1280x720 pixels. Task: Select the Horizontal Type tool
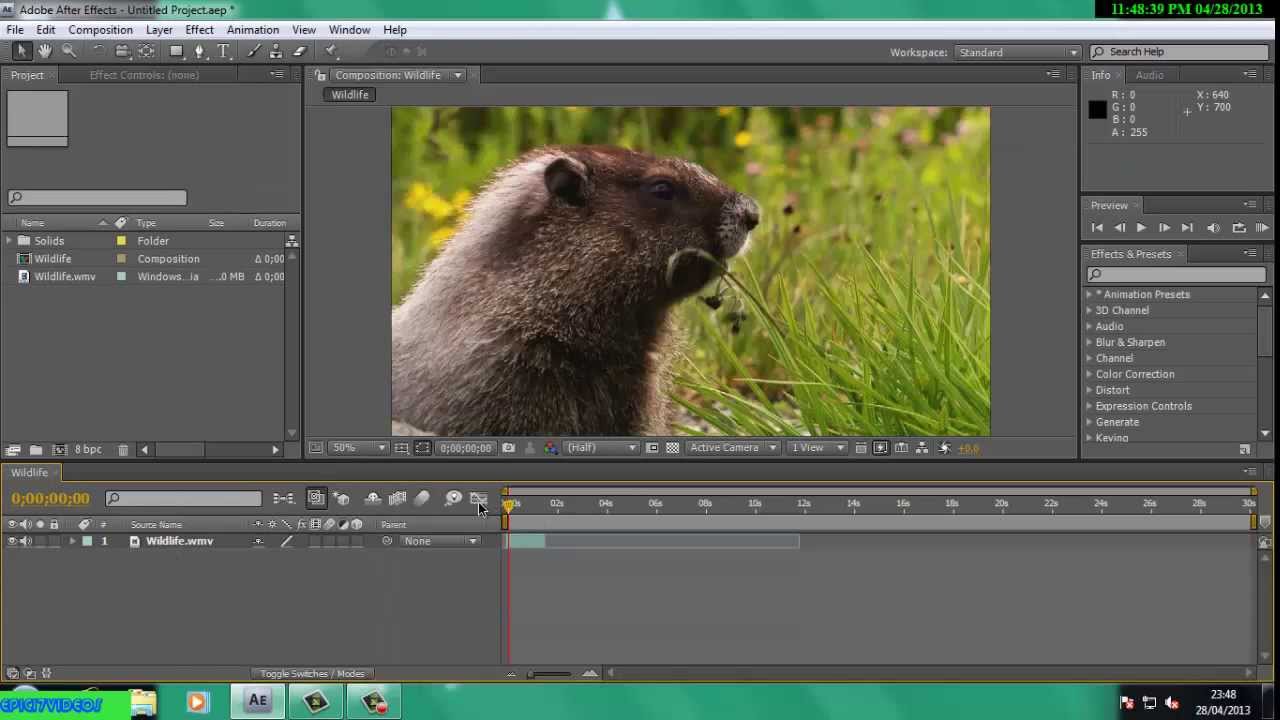click(x=224, y=51)
